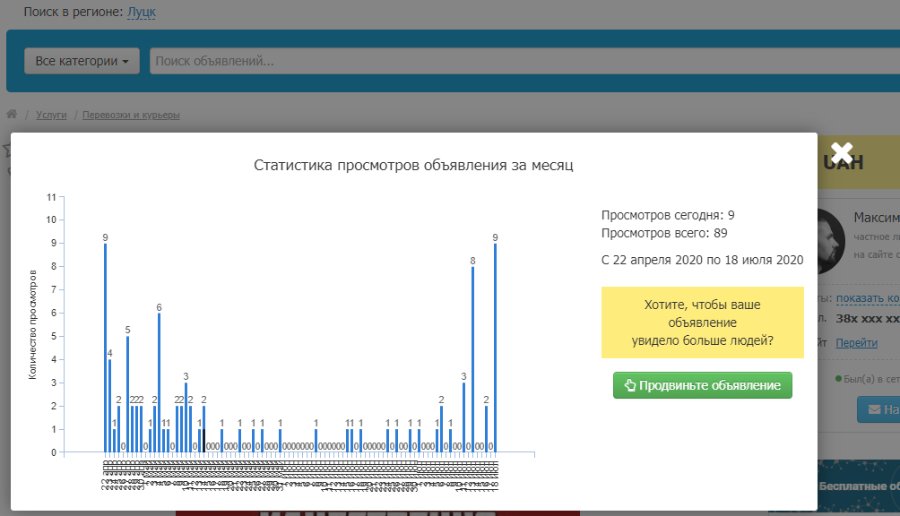Screen dimensions: 900x516
Task: Click the 'Бесплатные' banner at bottom right
Action: coord(858,487)
